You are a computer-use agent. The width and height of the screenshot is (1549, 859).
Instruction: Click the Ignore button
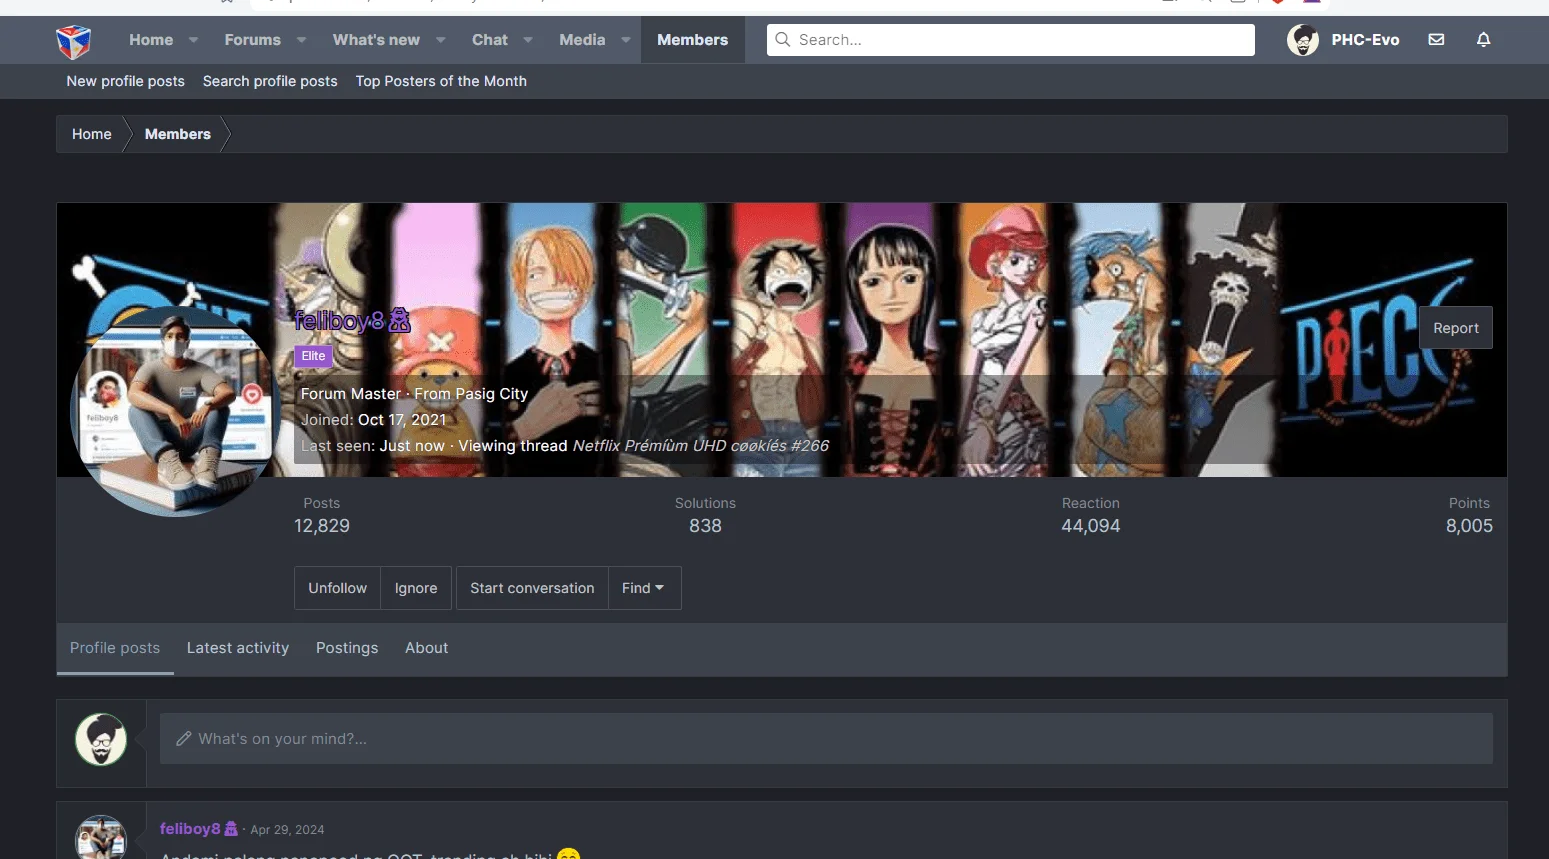(x=416, y=588)
